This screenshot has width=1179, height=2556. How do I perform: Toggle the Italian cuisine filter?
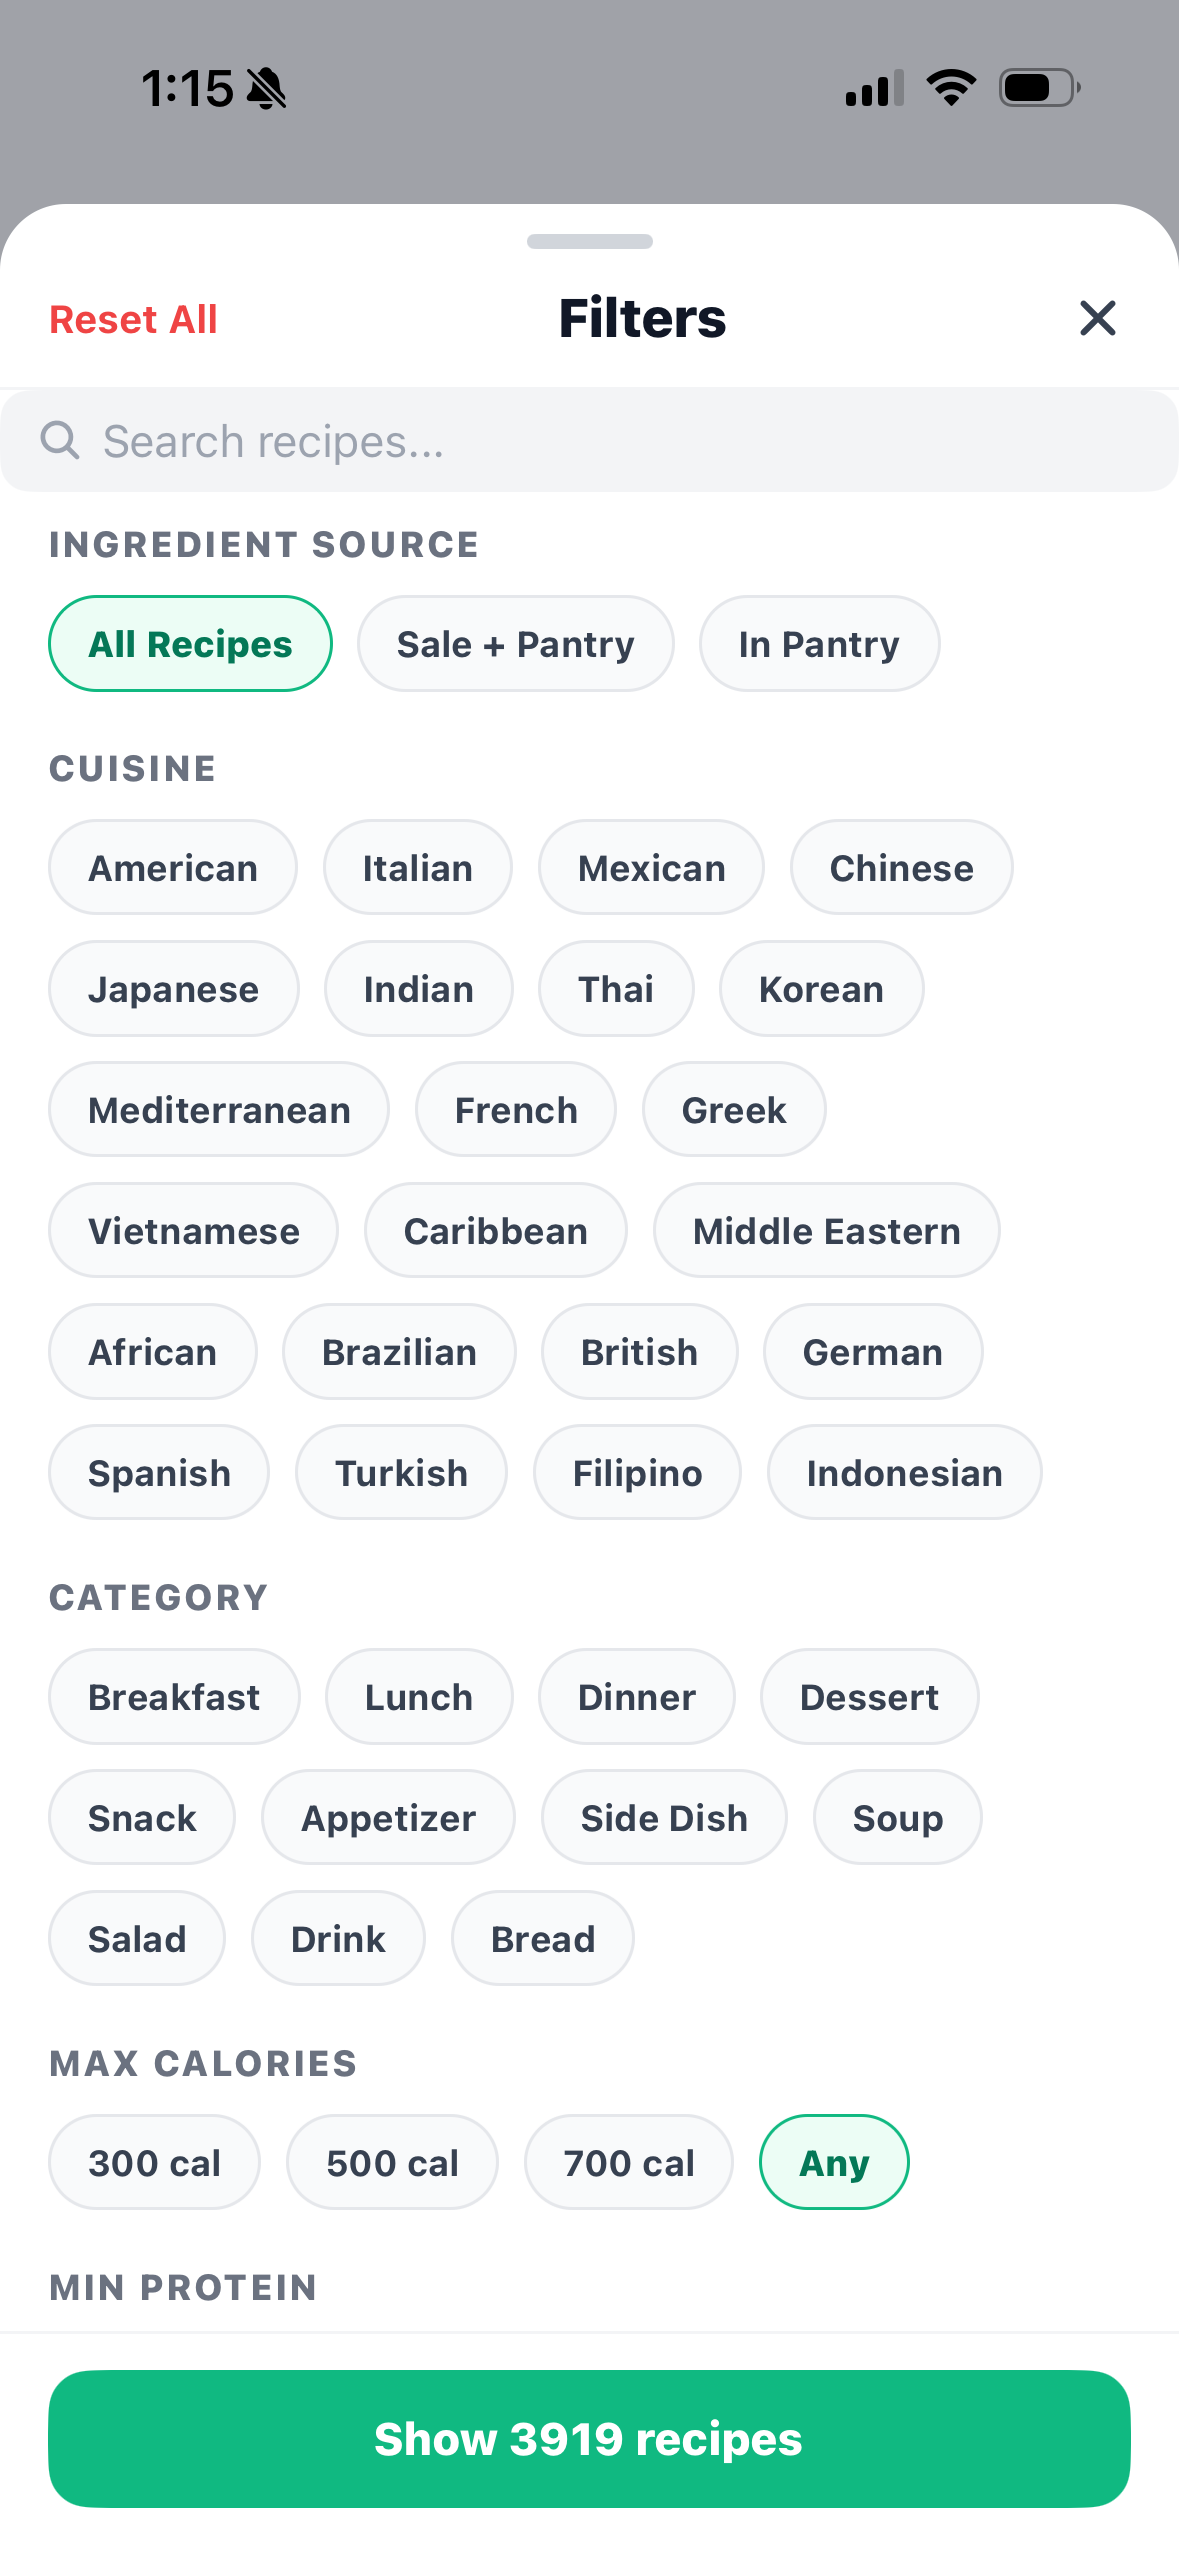[x=417, y=868]
